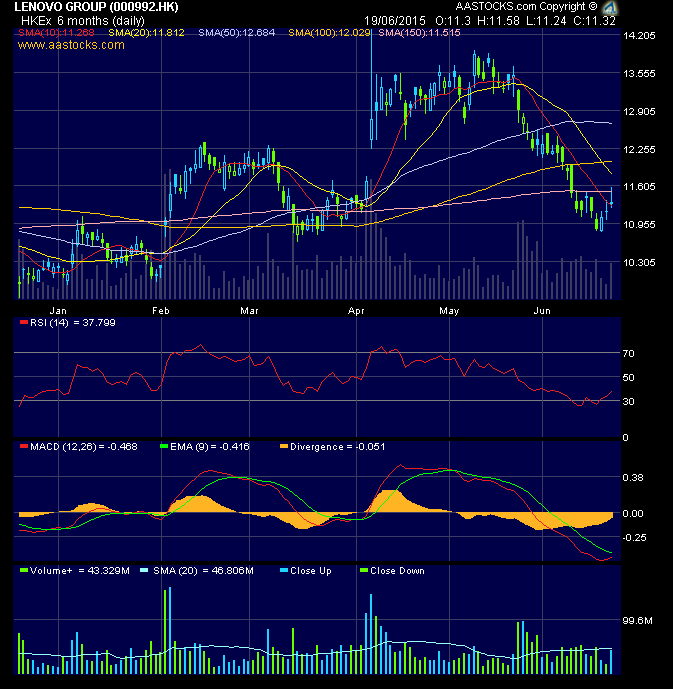Screen dimensions: 673x689
Task: Click the green Volume+ legend swatch
Action: [24, 570]
